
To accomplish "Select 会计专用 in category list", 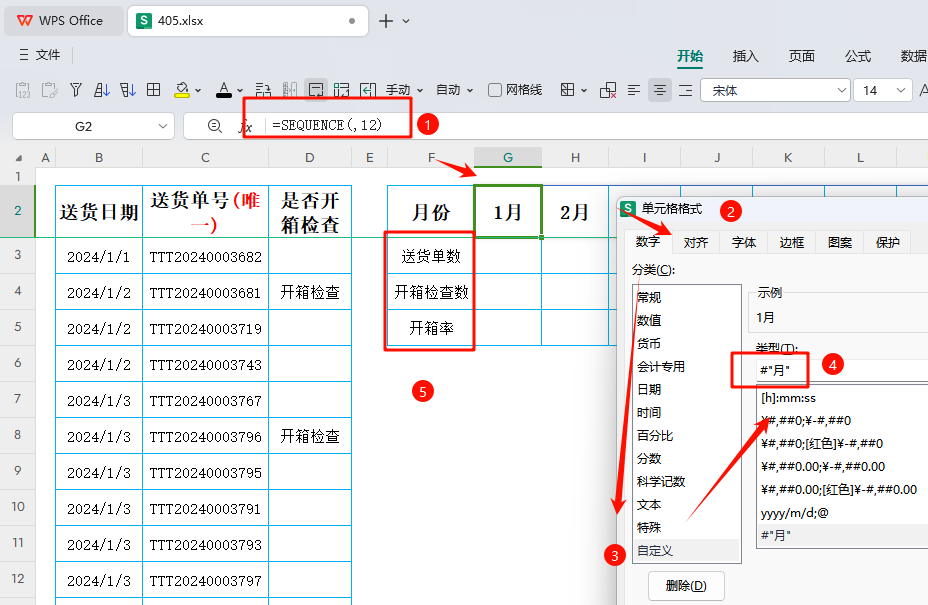I will click(x=687, y=366).
